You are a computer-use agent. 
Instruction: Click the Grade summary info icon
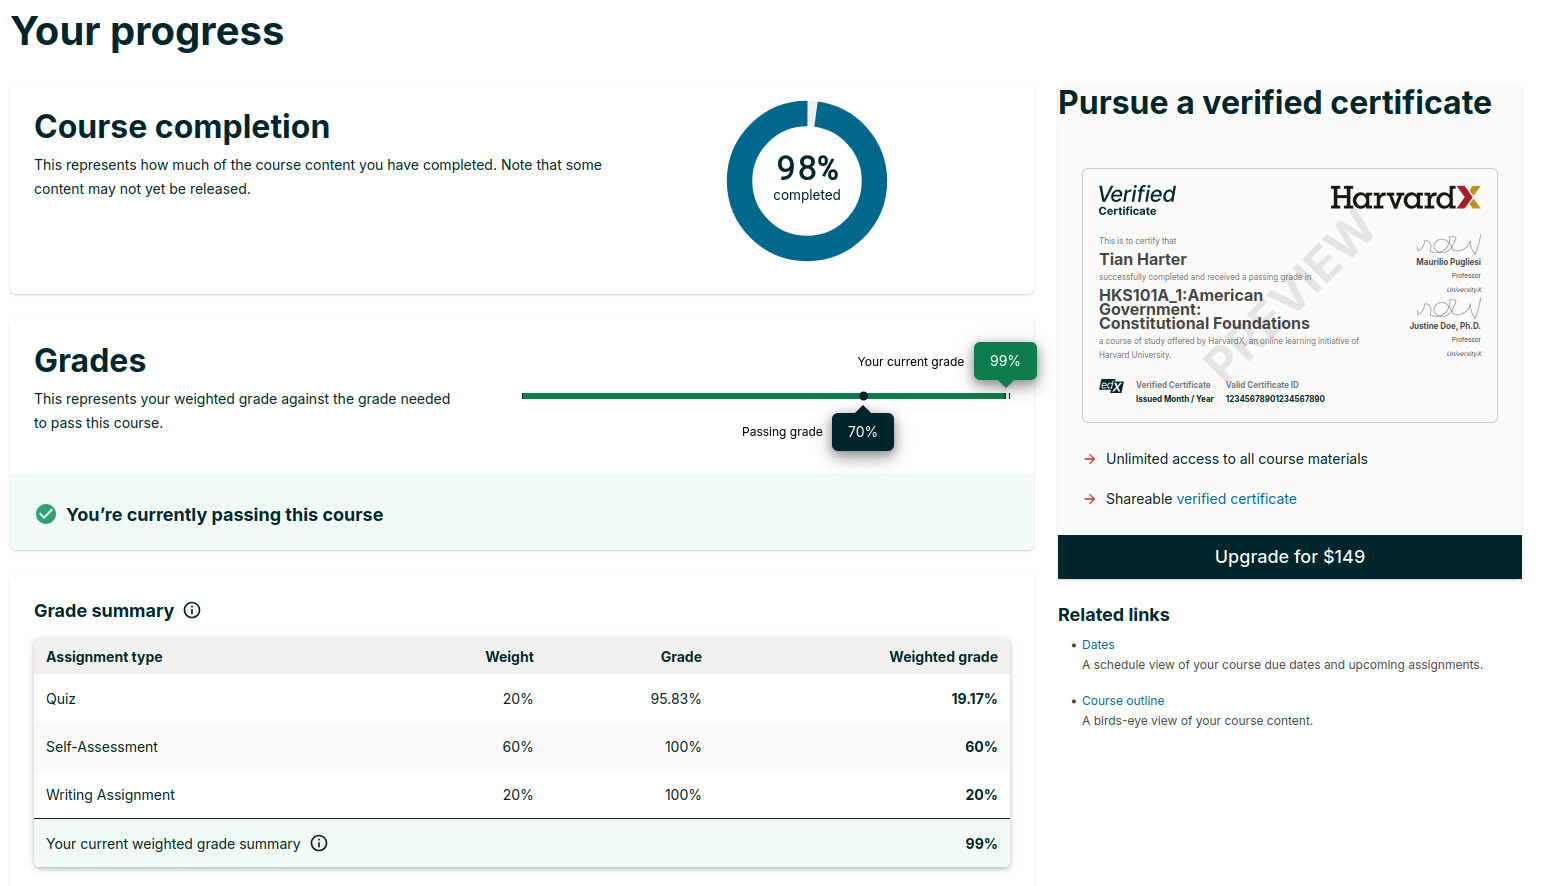pos(192,610)
